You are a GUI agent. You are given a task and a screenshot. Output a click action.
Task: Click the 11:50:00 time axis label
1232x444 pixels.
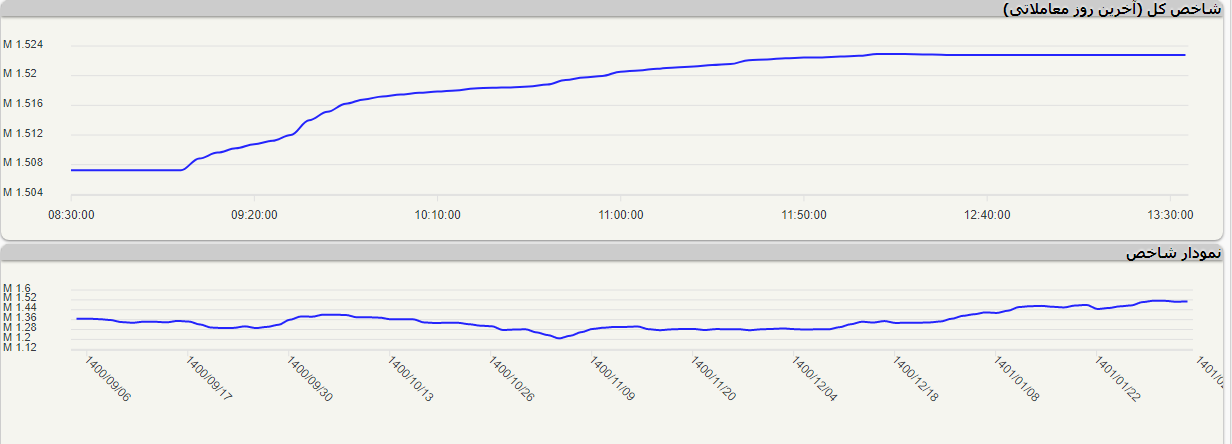(x=803, y=215)
